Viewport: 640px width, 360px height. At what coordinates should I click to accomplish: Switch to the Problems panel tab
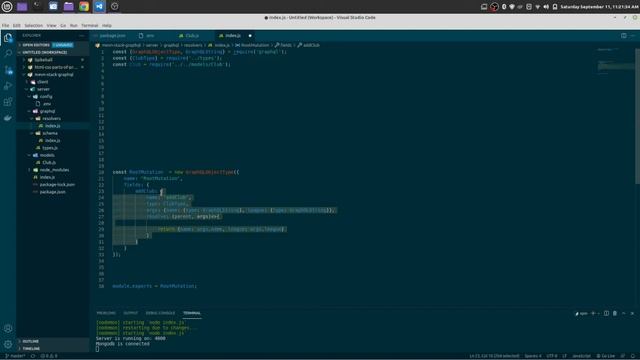[x=106, y=313]
